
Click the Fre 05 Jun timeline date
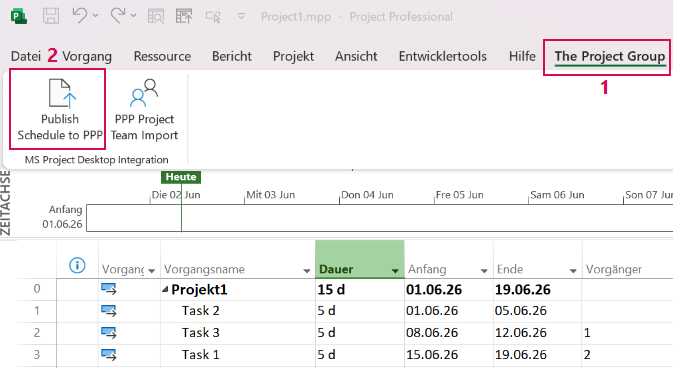(460, 195)
